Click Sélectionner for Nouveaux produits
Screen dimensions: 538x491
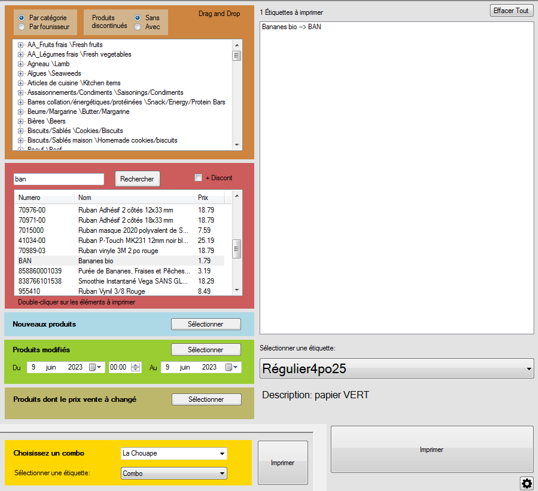[x=206, y=324]
